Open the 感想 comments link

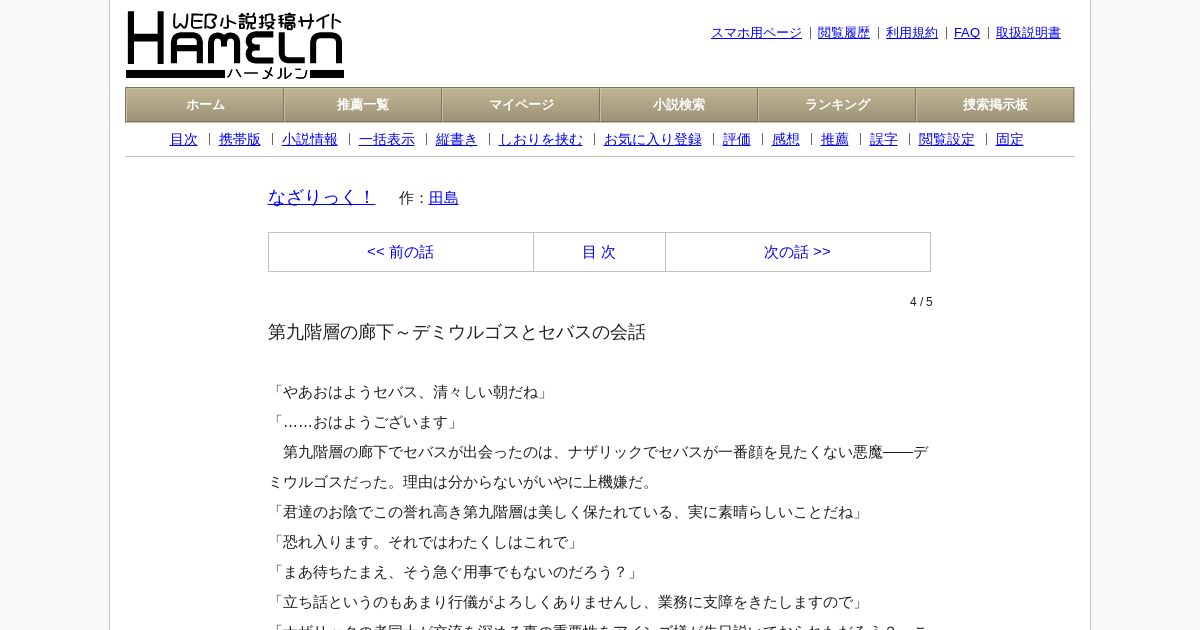[786, 140]
